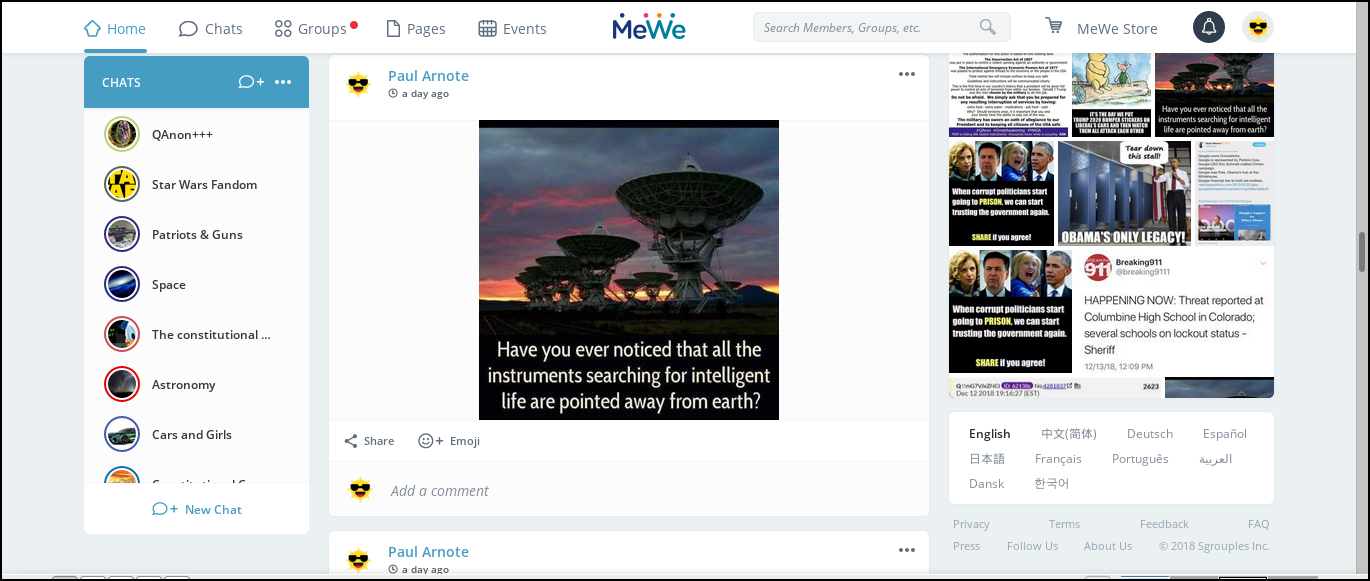Open Privacy footer link
The height and width of the screenshot is (581, 1370).
(971, 524)
